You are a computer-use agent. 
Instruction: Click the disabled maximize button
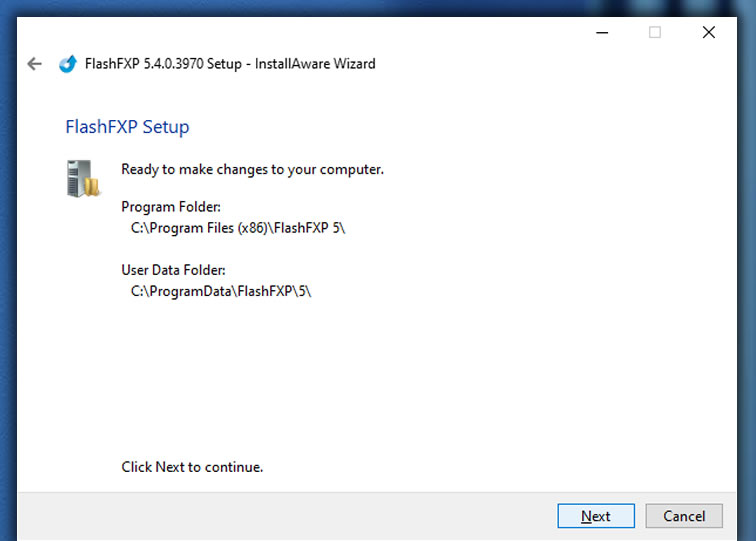(x=655, y=32)
